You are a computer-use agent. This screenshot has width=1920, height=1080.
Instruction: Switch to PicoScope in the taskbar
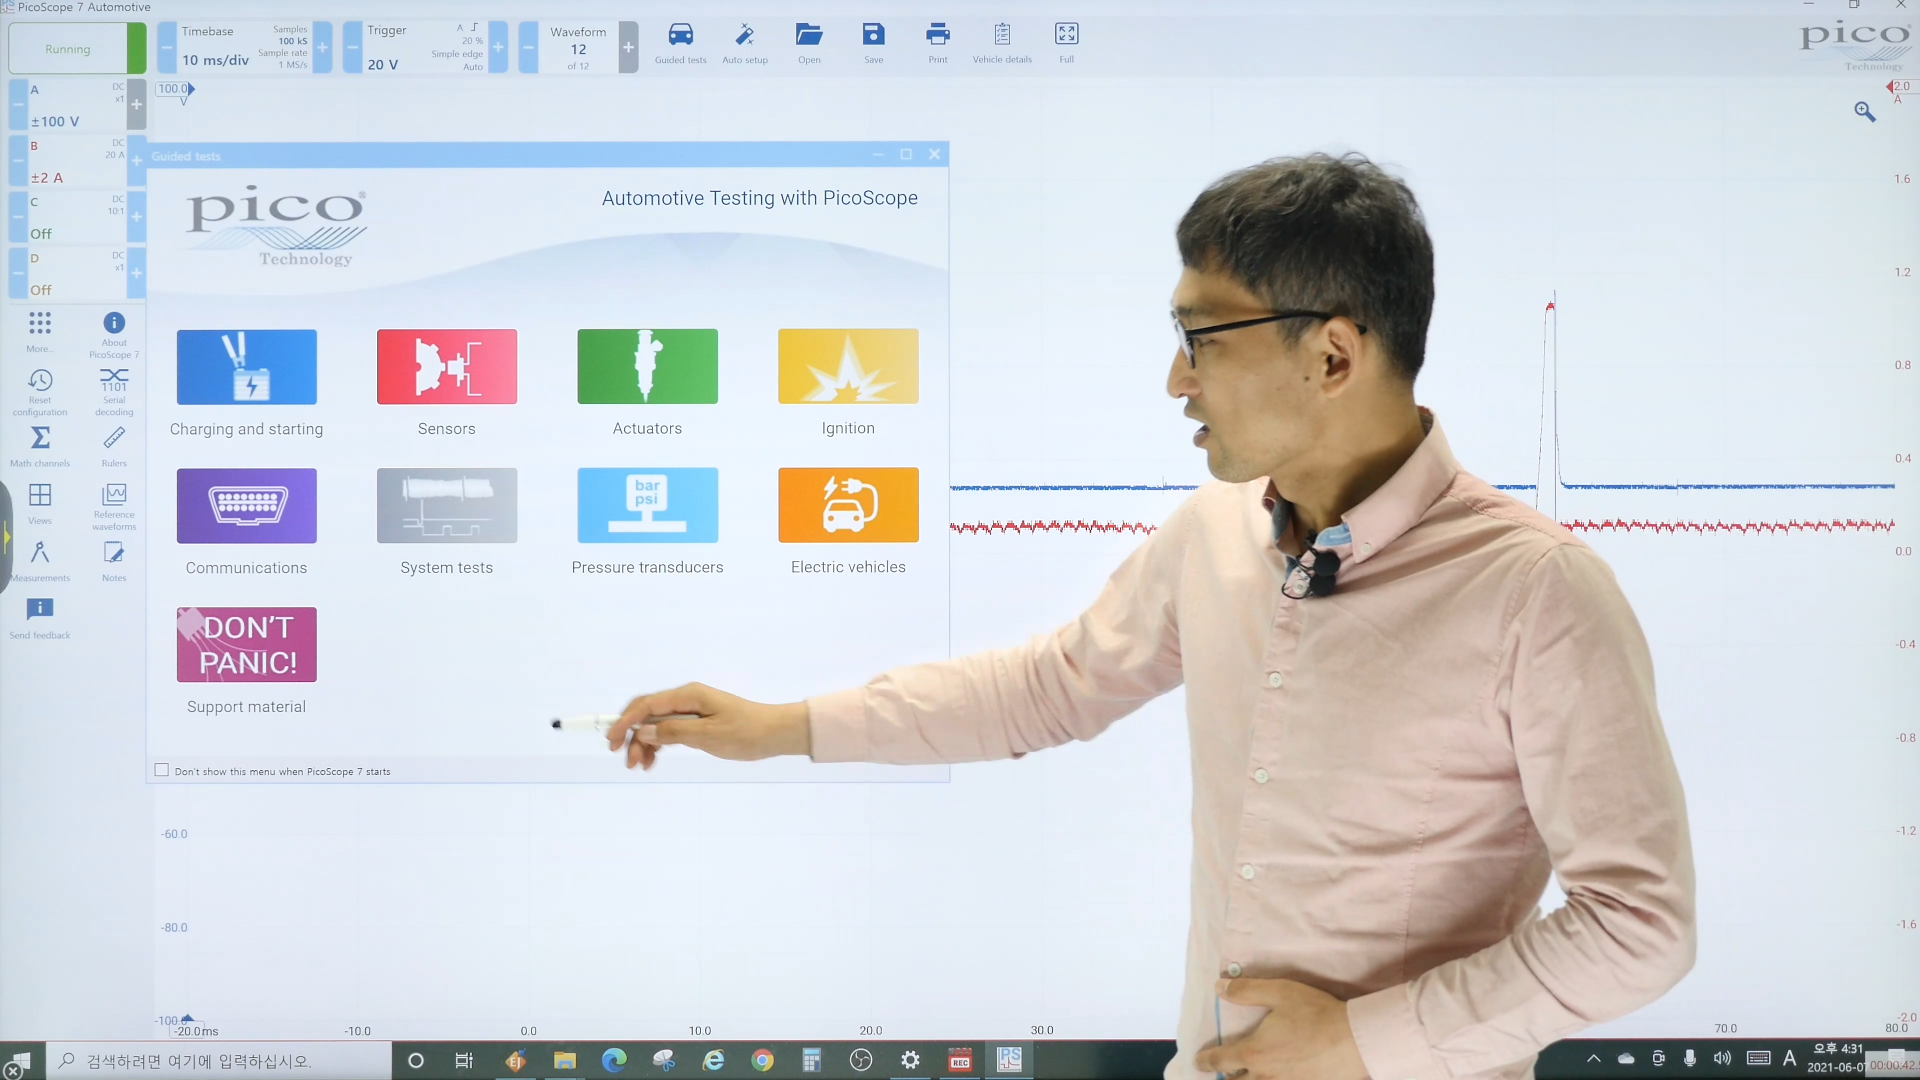pyautogui.click(x=1009, y=1060)
